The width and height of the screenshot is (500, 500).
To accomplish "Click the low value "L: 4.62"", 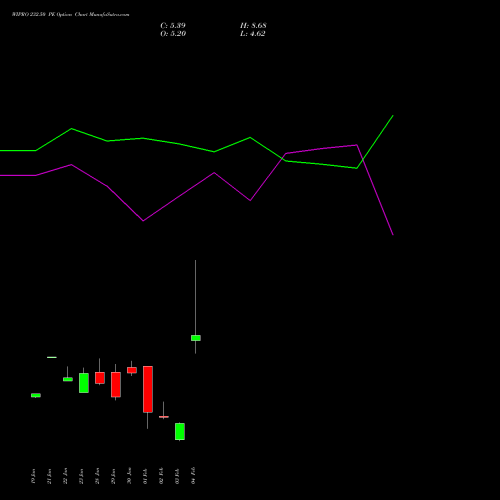I will [252, 34].
